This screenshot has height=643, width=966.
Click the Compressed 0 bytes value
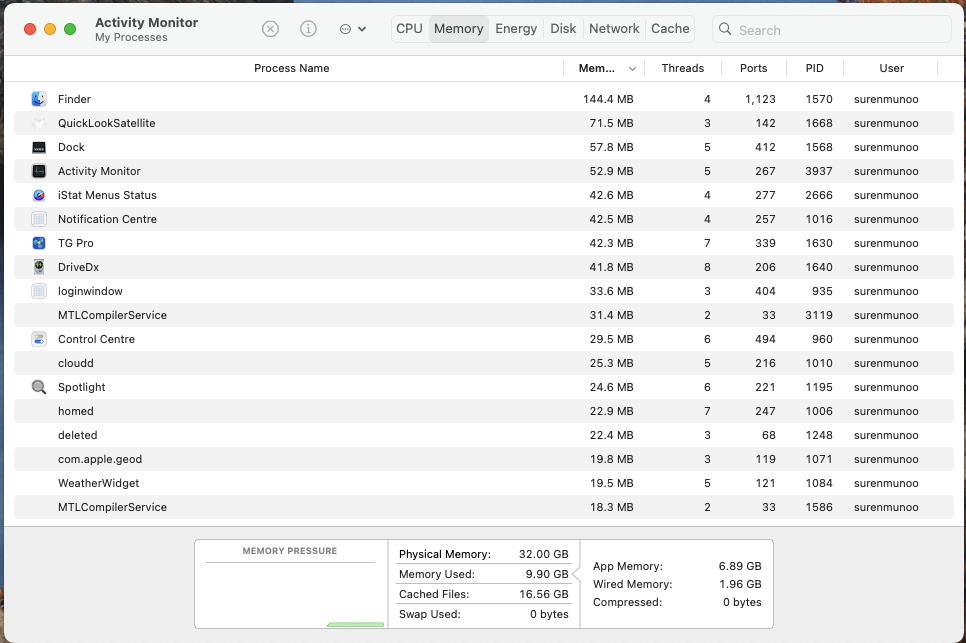pos(742,602)
